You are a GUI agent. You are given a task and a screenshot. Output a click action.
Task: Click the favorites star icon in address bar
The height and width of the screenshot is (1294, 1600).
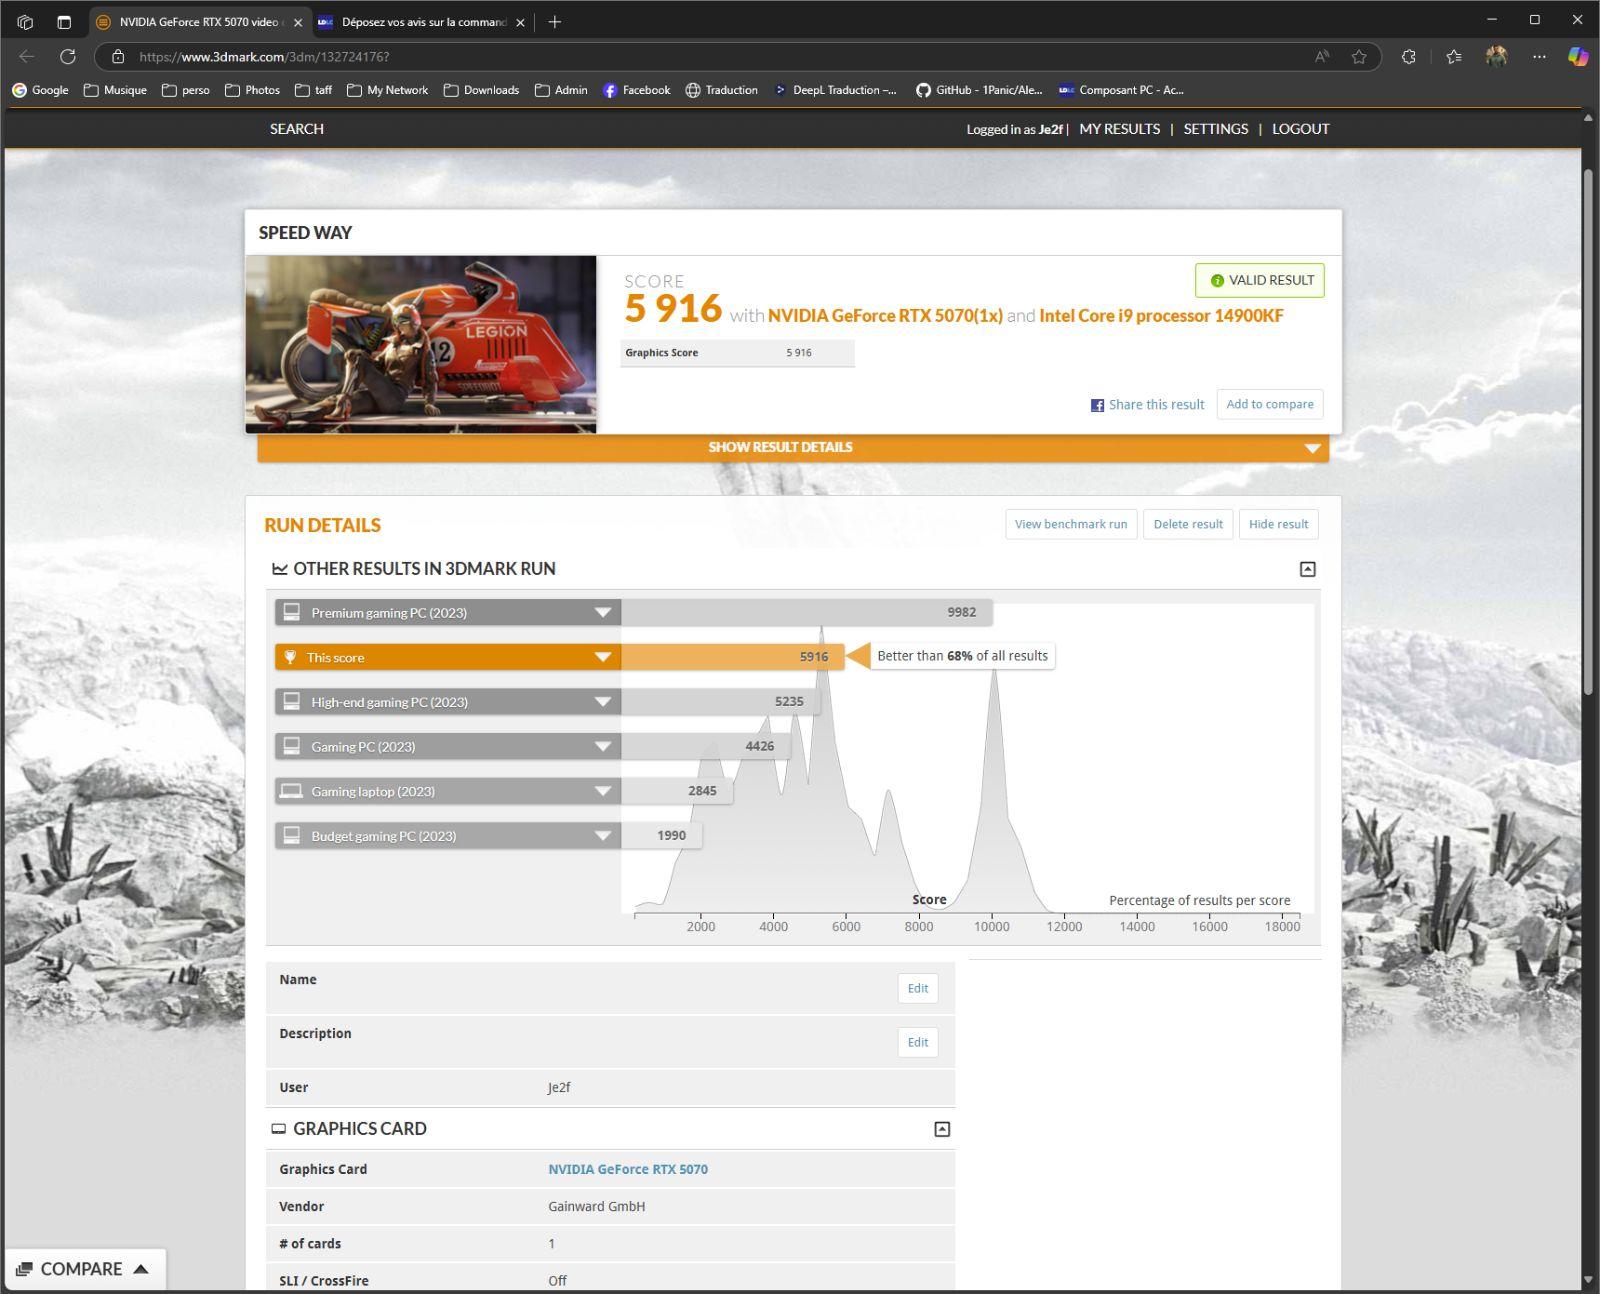coord(1358,57)
